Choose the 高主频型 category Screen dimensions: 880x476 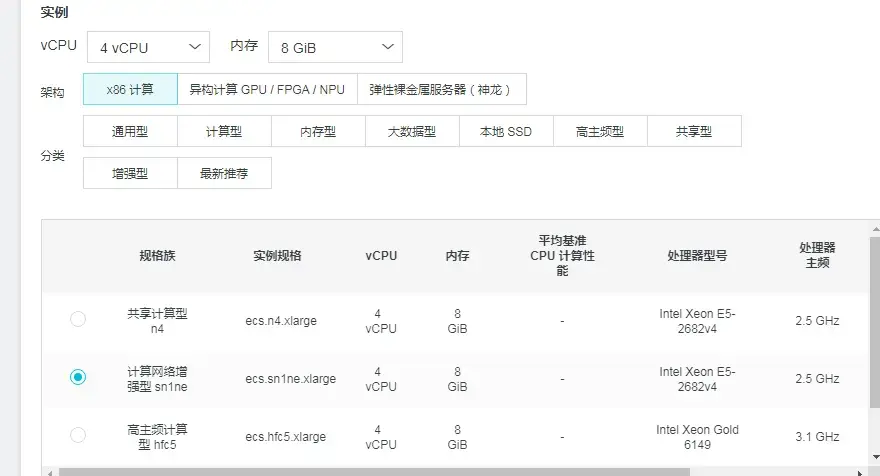(x=600, y=131)
